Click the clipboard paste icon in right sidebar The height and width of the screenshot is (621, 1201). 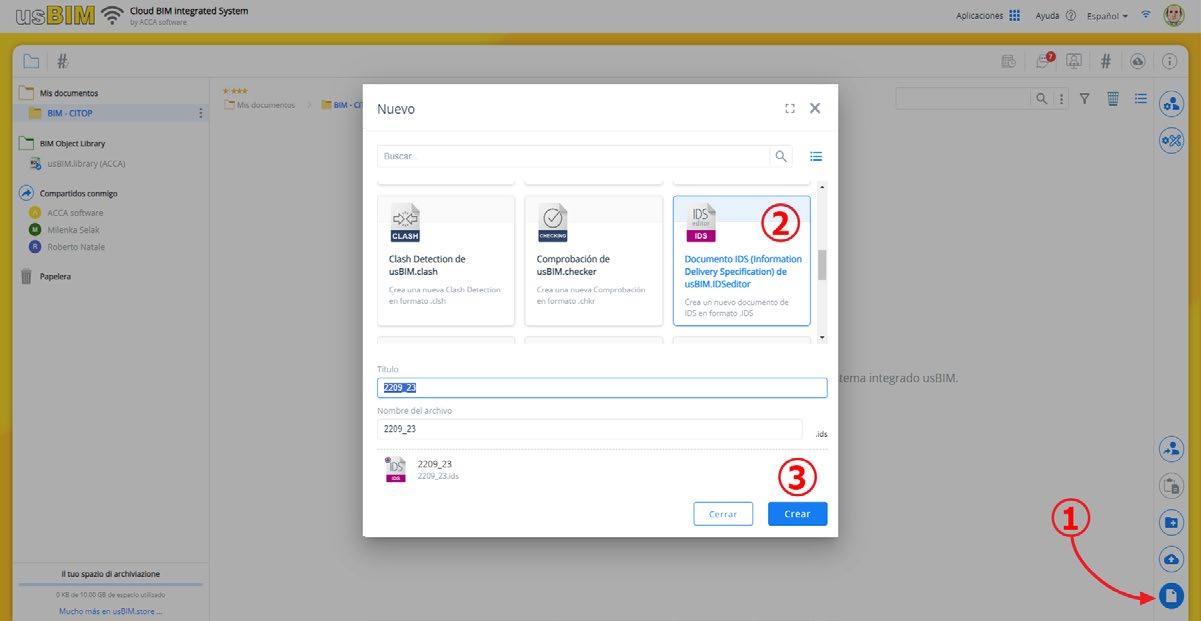[x=1171, y=486]
